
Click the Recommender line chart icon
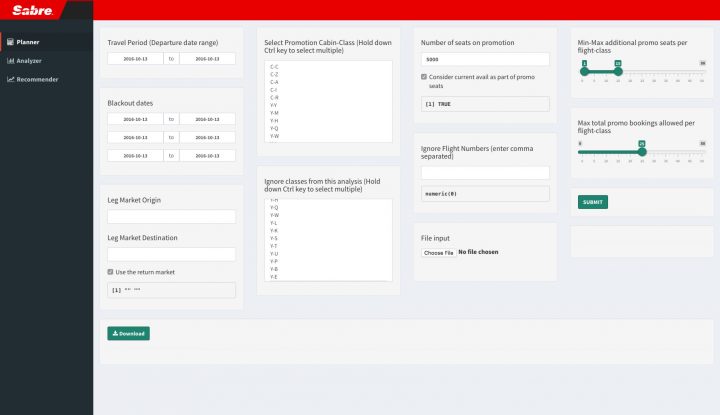[9, 79]
